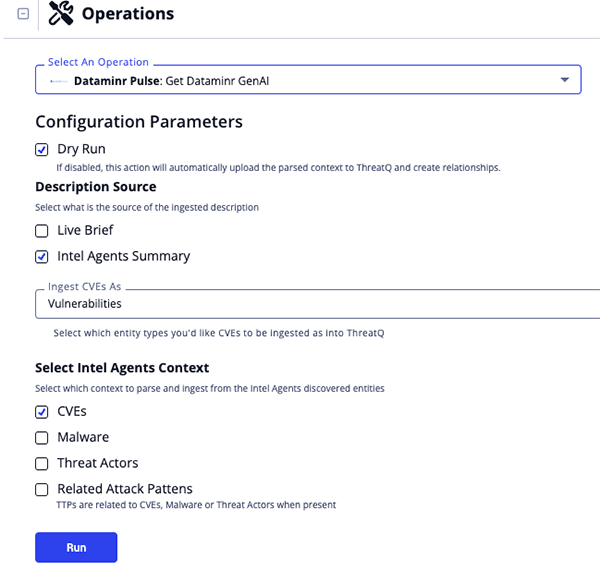Image resolution: width=600 pixels, height=571 pixels.
Task: Uncheck the Intel Agents Summary checkbox
Action: (42, 256)
